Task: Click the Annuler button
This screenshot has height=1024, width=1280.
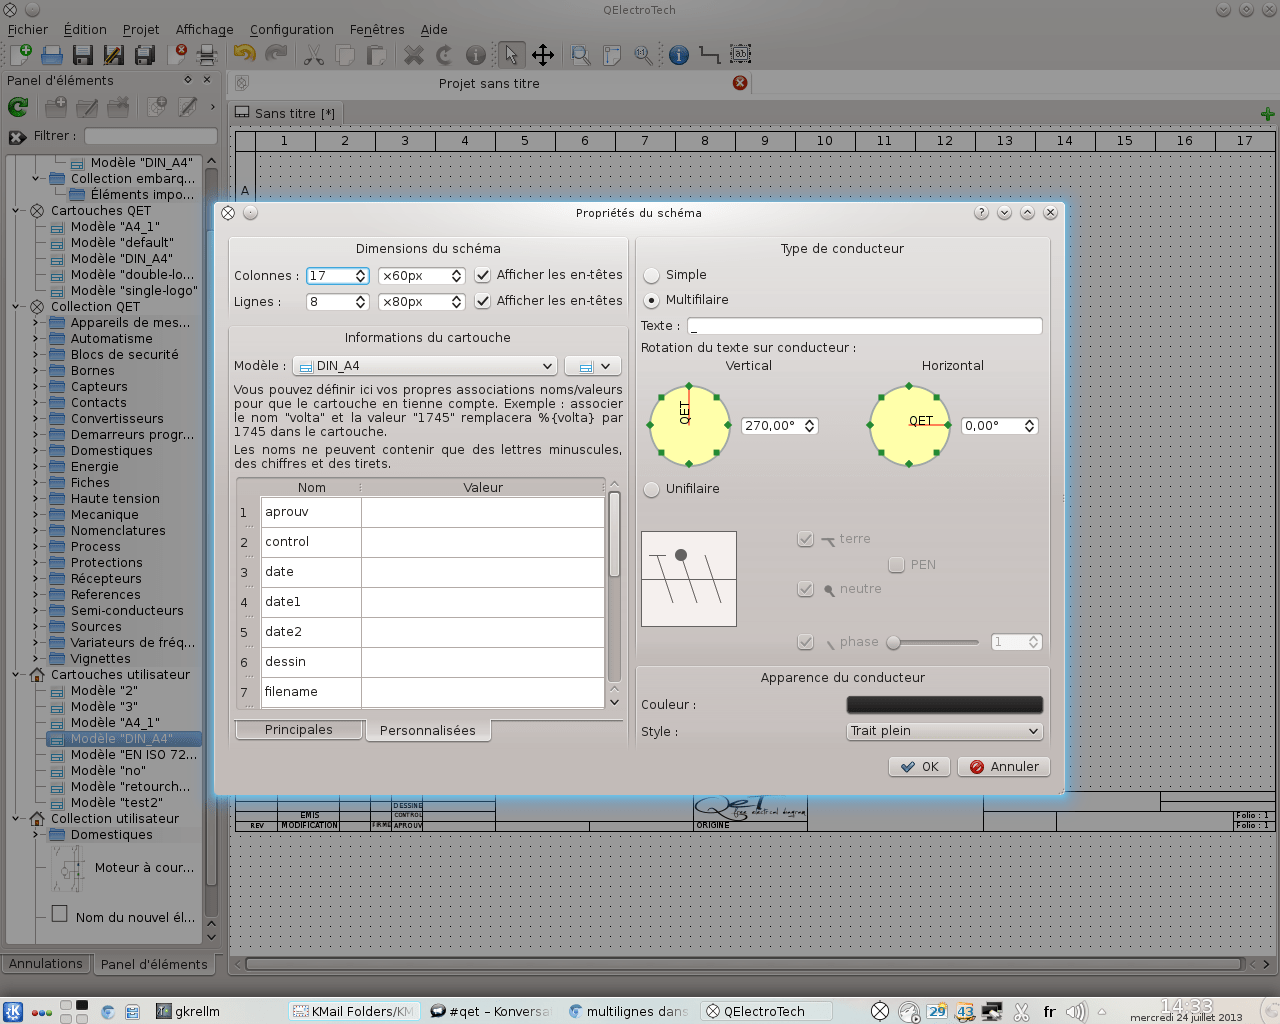Action: 1004,767
